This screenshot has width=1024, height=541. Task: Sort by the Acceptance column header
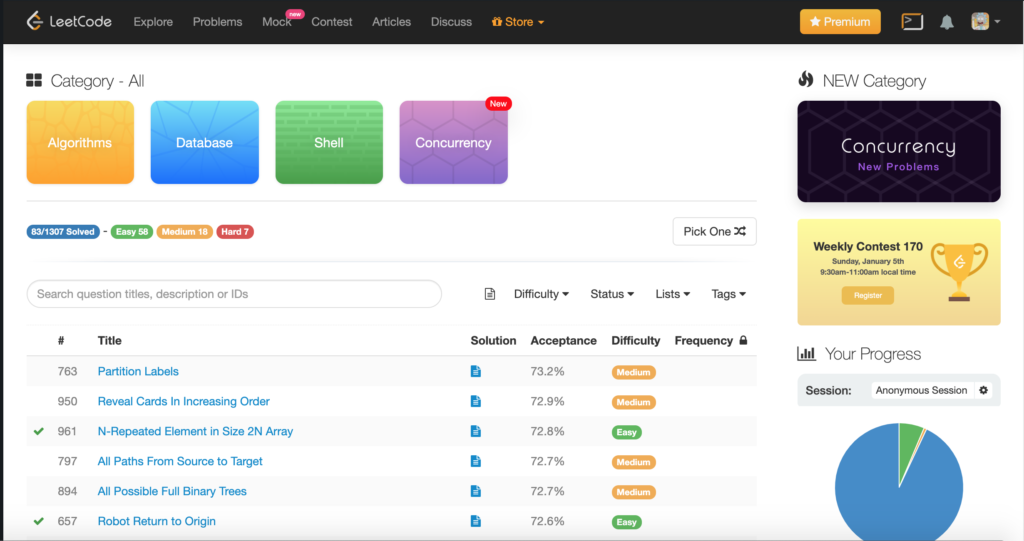[x=564, y=340]
